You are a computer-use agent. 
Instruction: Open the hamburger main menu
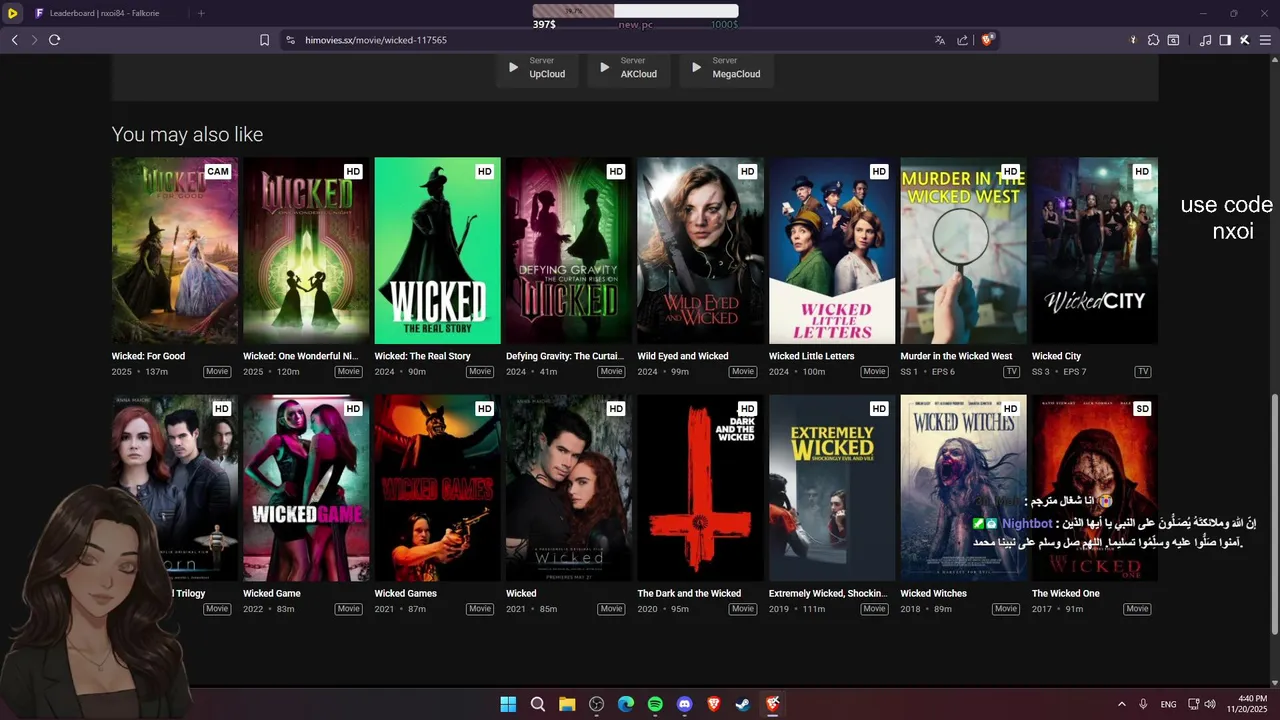(1265, 40)
